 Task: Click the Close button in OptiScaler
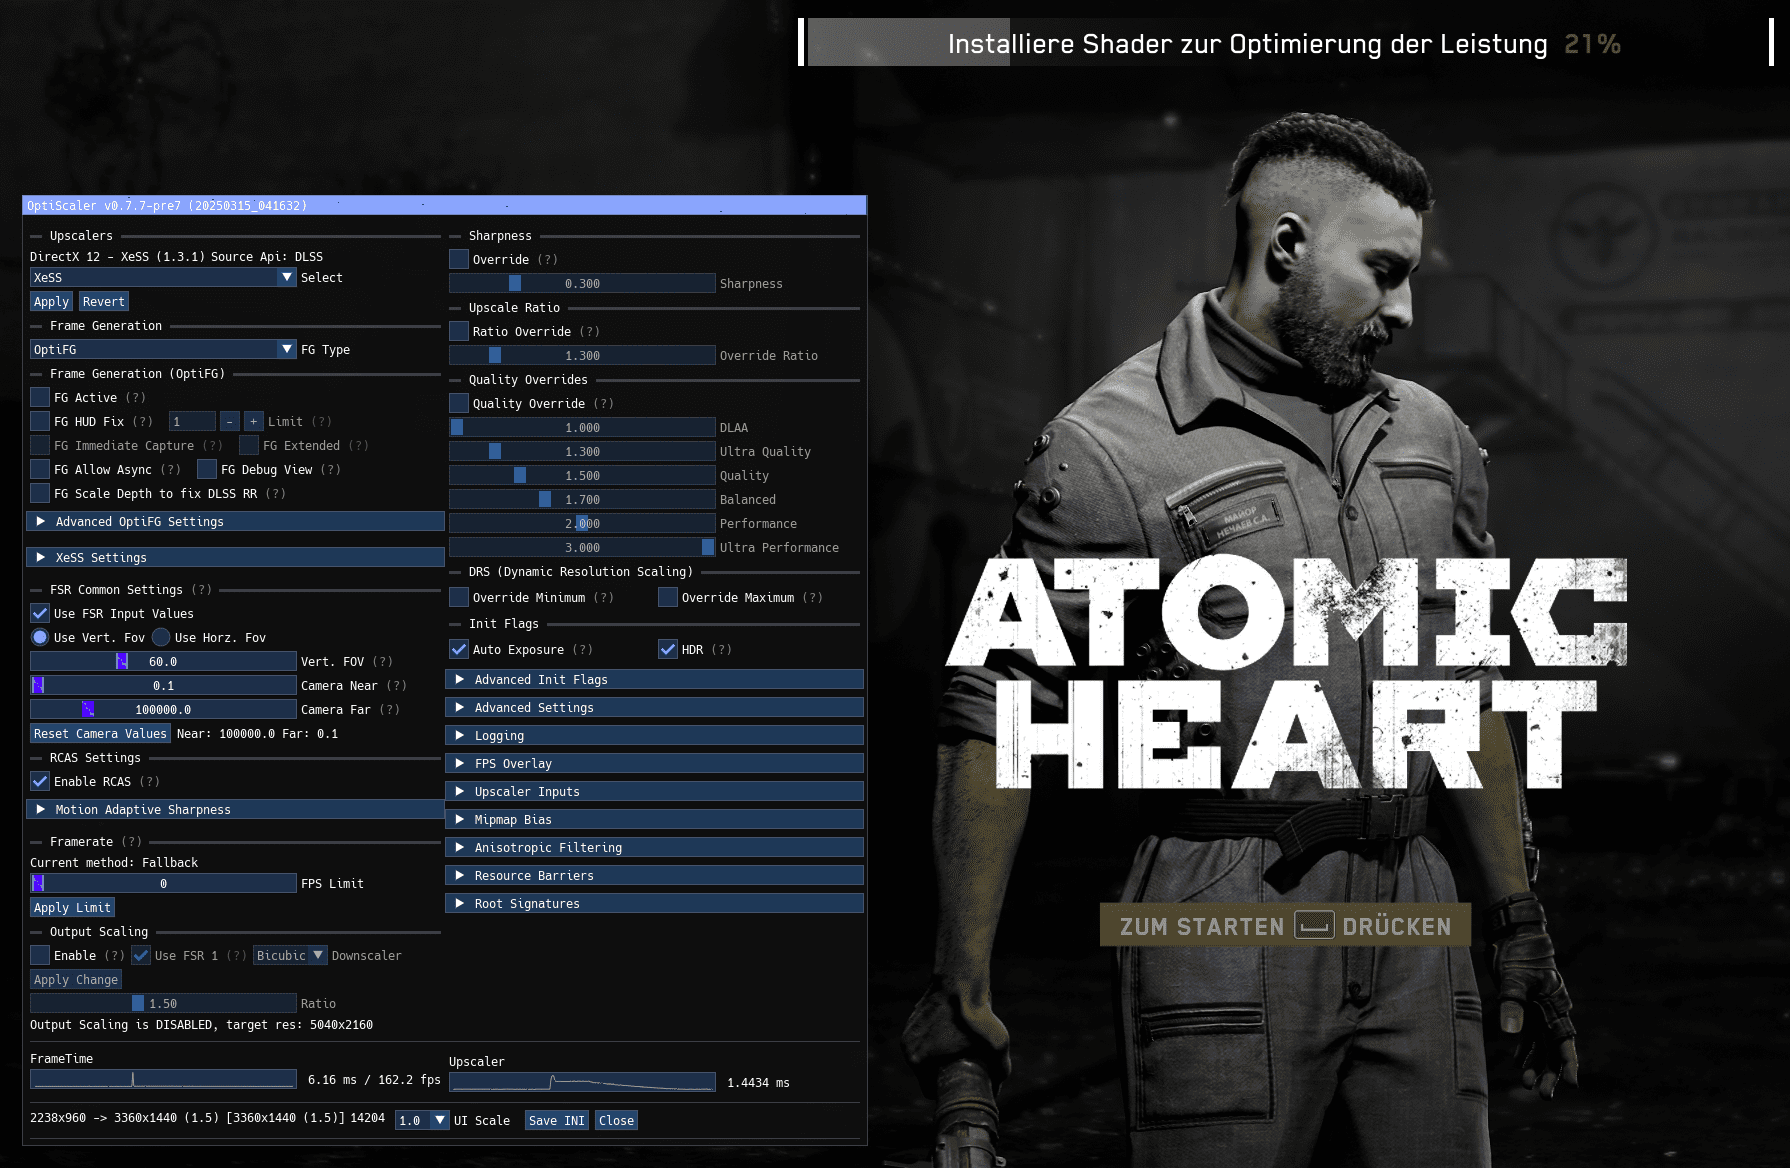pos(616,1121)
